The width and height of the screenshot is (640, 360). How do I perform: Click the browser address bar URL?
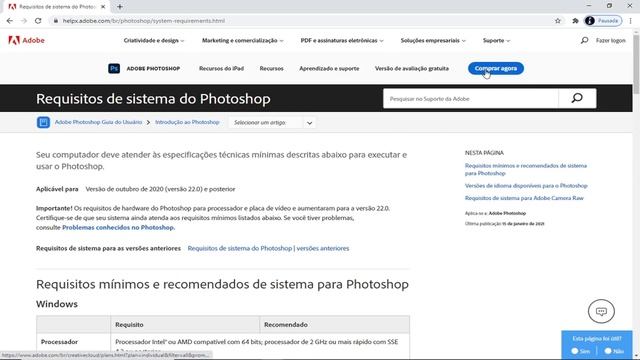(x=144, y=21)
